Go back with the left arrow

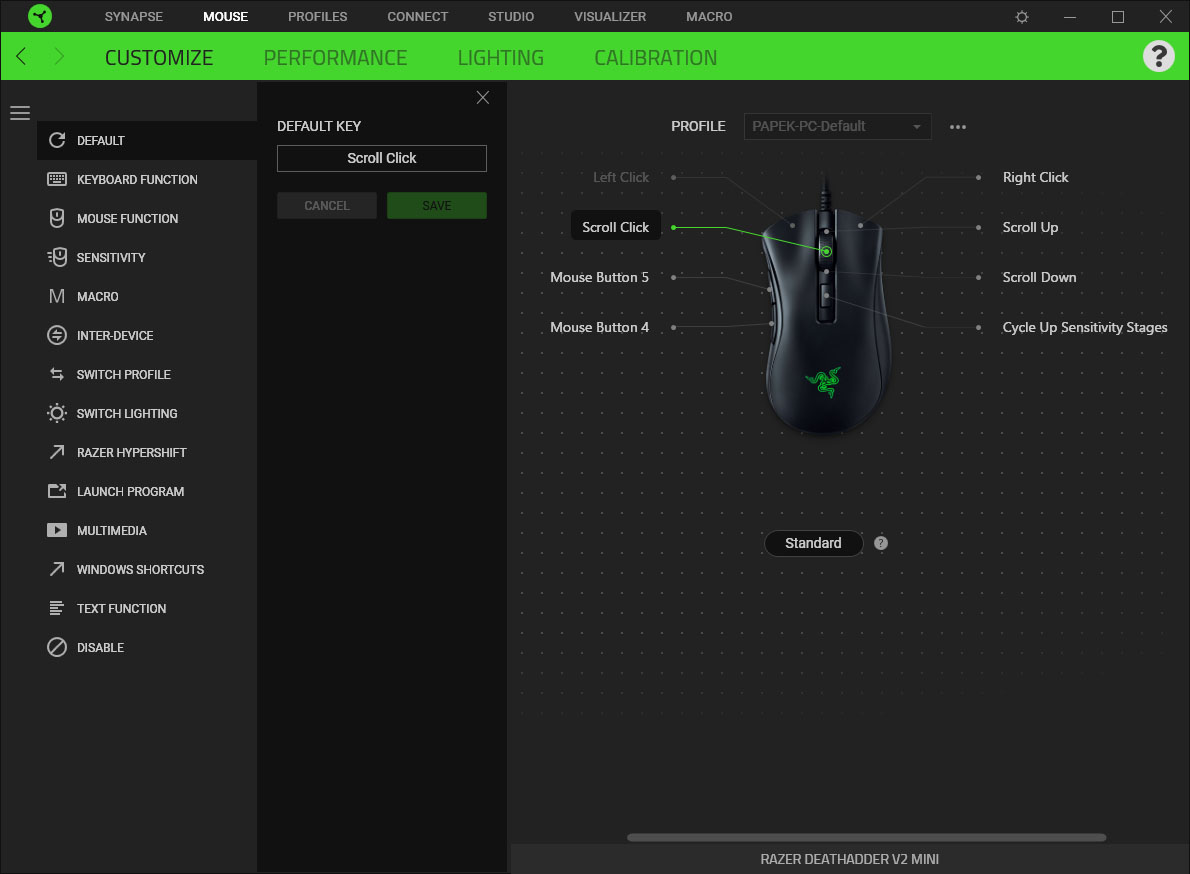coord(21,56)
